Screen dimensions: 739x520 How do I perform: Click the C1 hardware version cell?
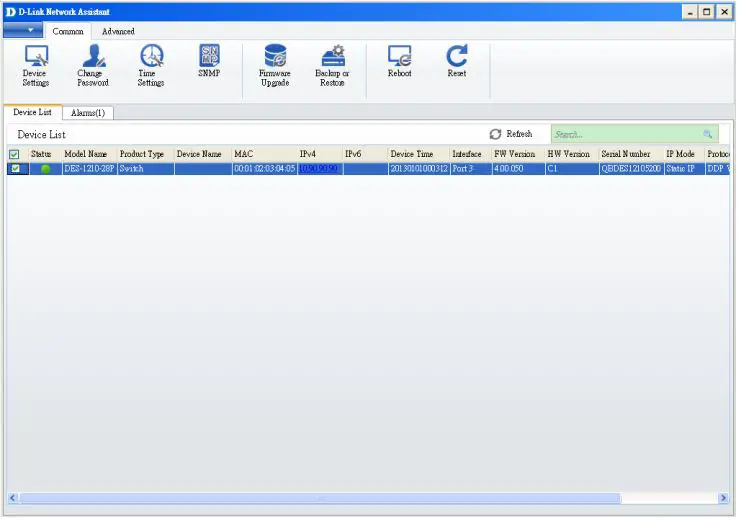573,169
